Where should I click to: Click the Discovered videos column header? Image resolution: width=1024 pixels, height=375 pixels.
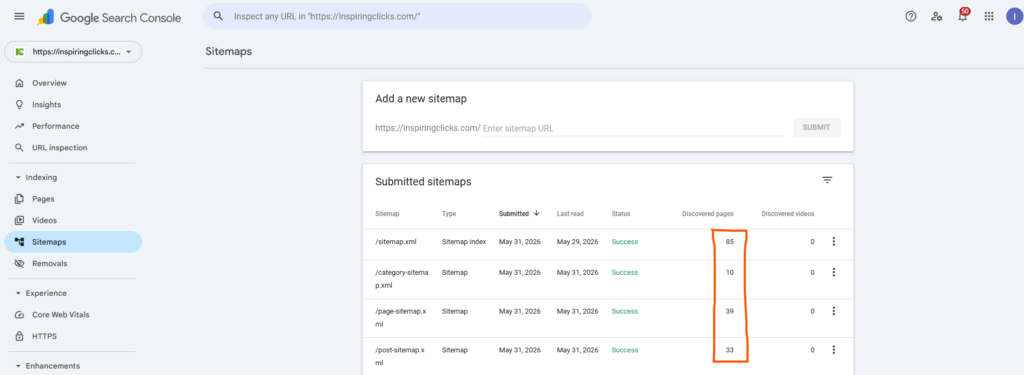788,214
